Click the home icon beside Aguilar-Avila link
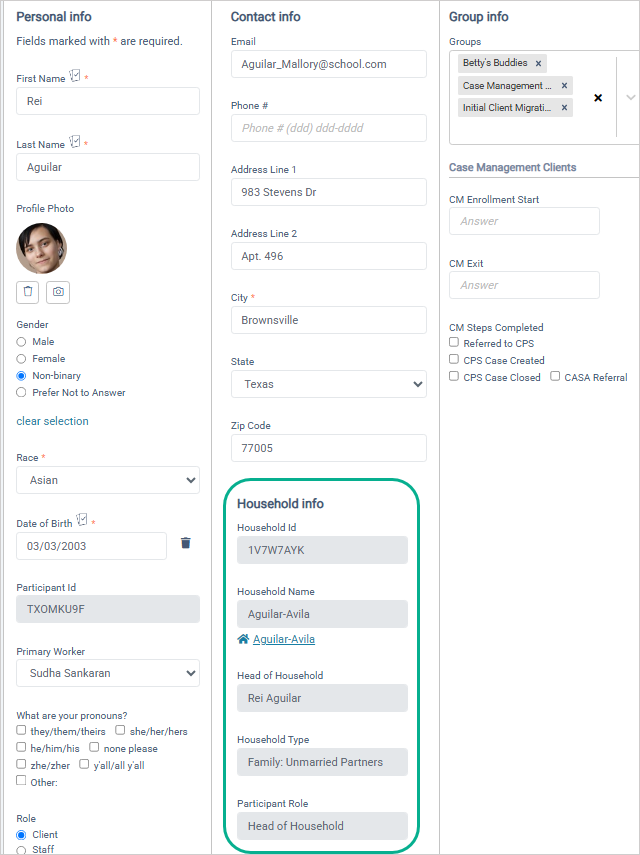 pos(243,639)
